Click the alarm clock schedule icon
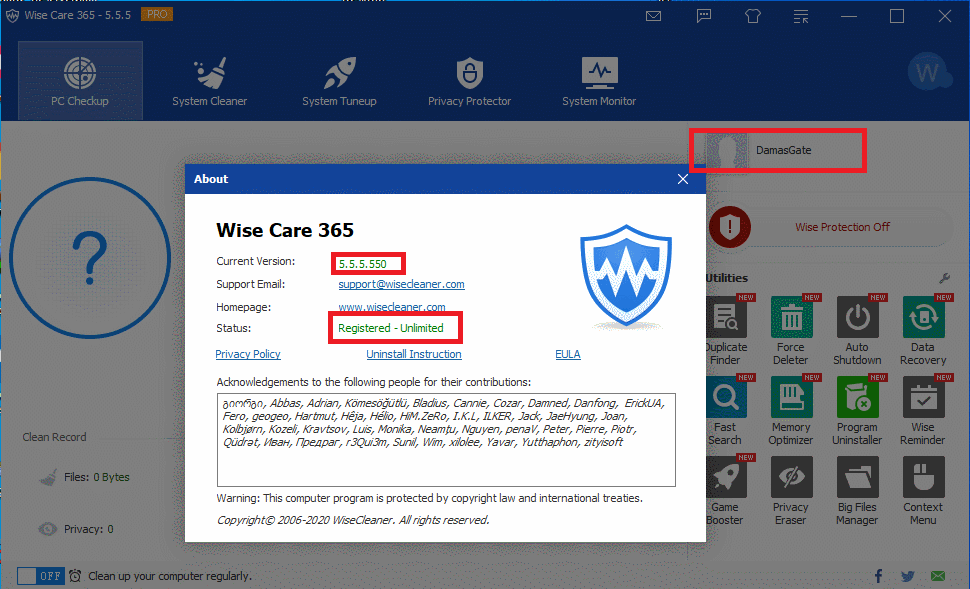 tap(75, 576)
